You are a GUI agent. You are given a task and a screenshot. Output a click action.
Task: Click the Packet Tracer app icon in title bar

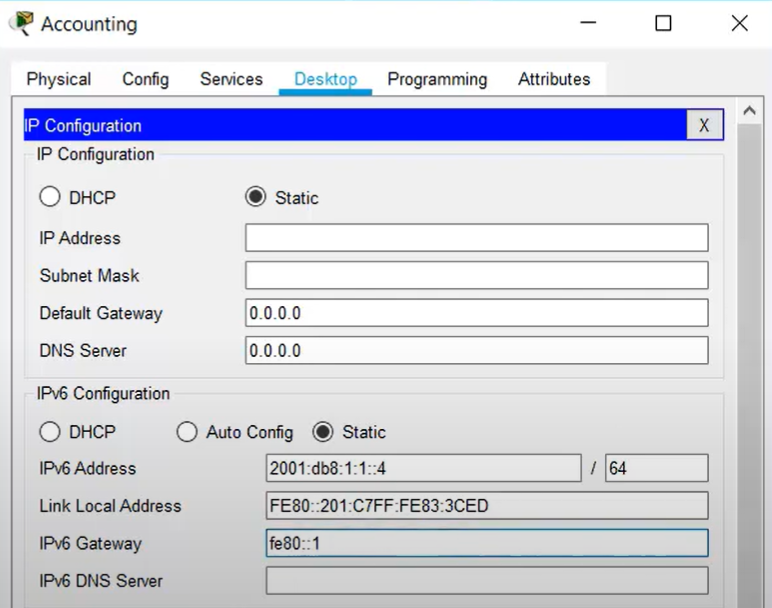click(x=21, y=23)
